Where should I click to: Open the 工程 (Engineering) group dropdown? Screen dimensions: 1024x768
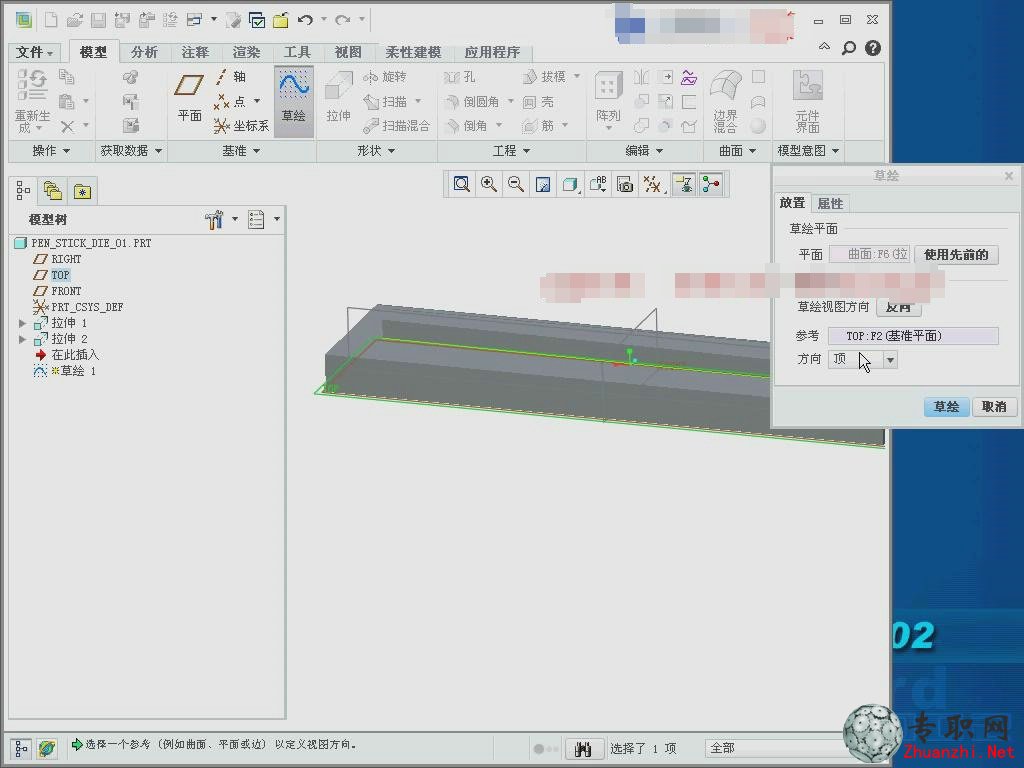(x=511, y=151)
